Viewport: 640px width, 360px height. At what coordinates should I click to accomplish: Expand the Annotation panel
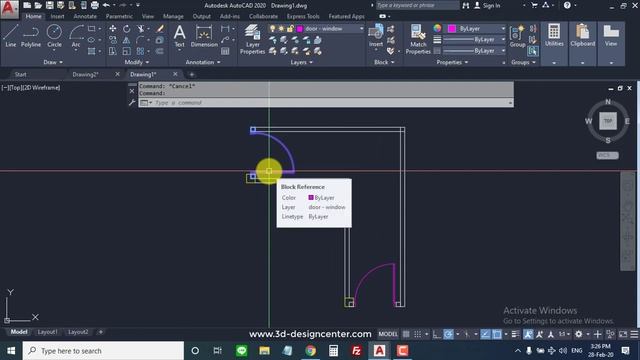(203, 62)
